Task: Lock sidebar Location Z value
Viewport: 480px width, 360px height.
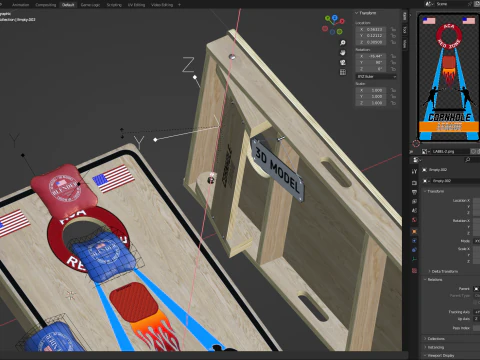Action: [393, 42]
